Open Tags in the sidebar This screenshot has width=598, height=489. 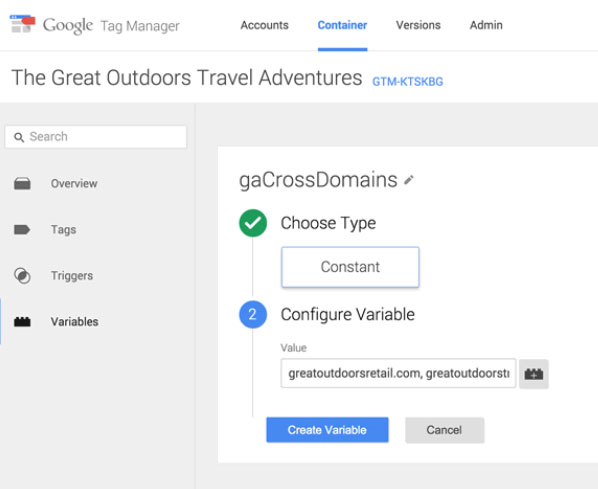point(63,230)
